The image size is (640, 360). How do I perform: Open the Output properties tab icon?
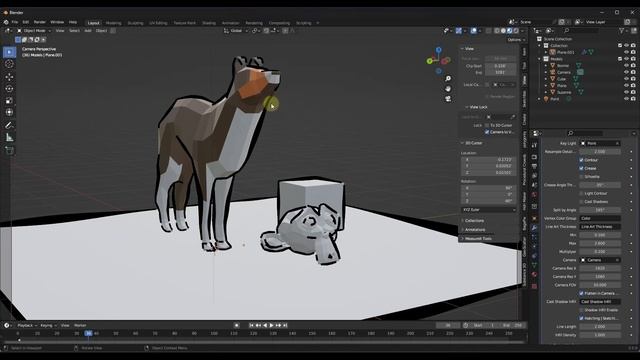pyautogui.click(x=534, y=166)
